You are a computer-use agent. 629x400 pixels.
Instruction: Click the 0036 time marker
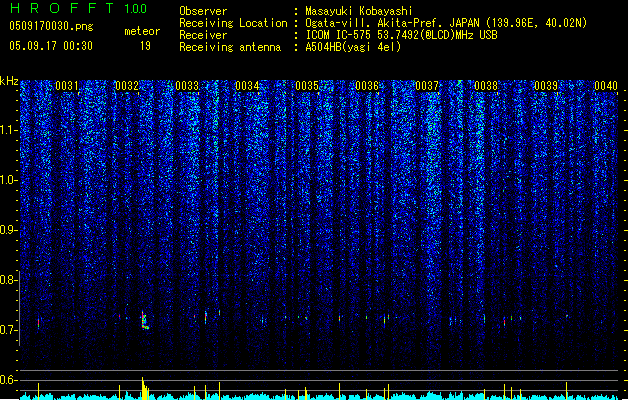tap(367, 86)
